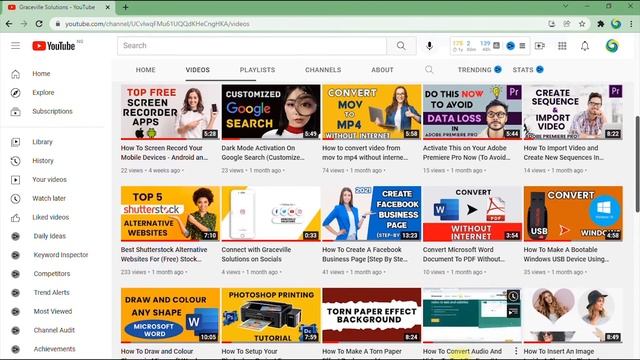640x360 pixels.
Task: Click the search magnifier button
Action: pyautogui.click(x=401, y=46)
